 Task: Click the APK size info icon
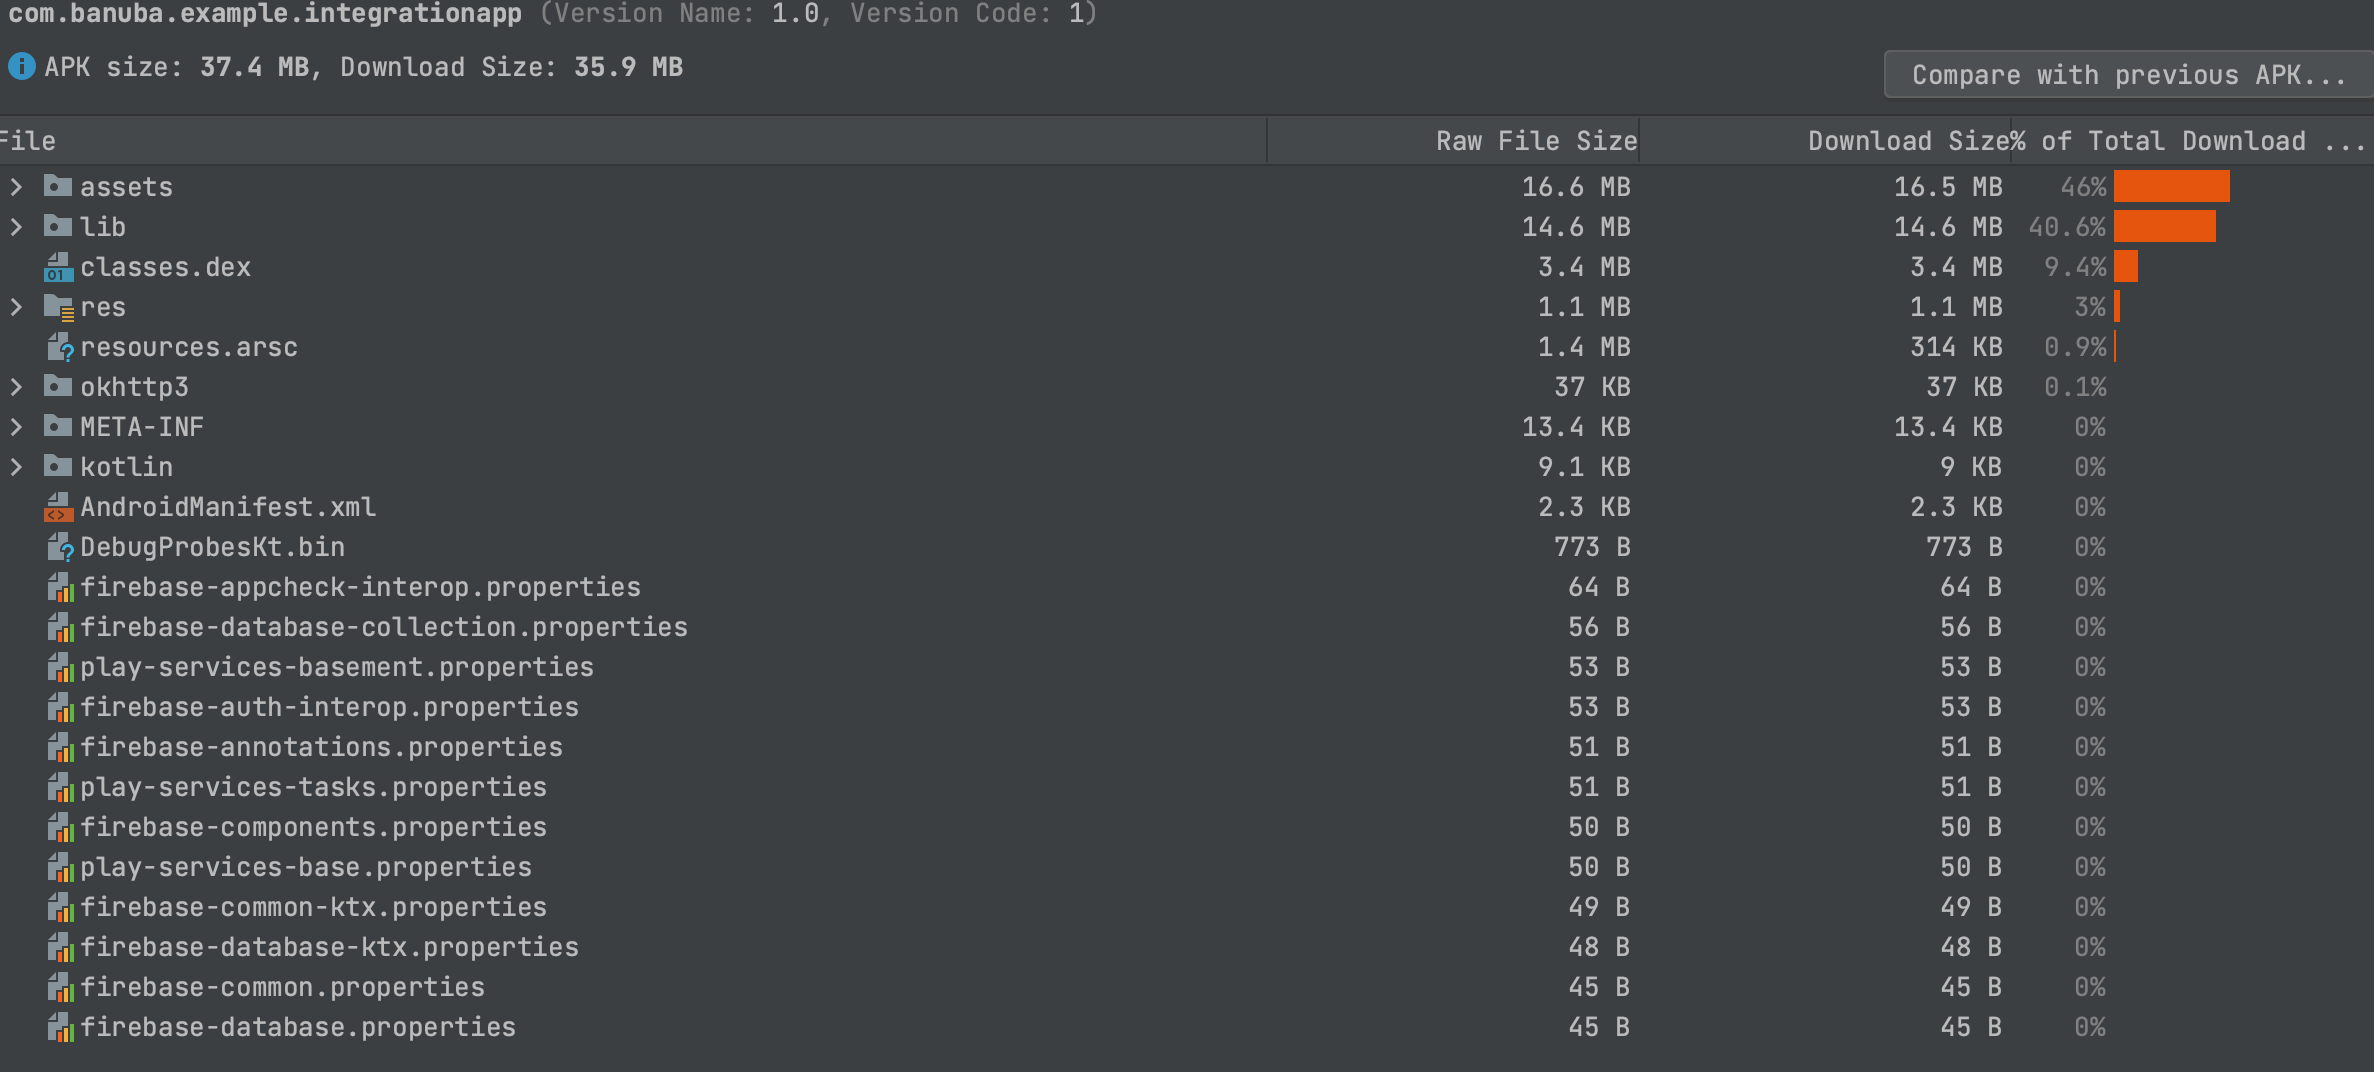[x=22, y=66]
